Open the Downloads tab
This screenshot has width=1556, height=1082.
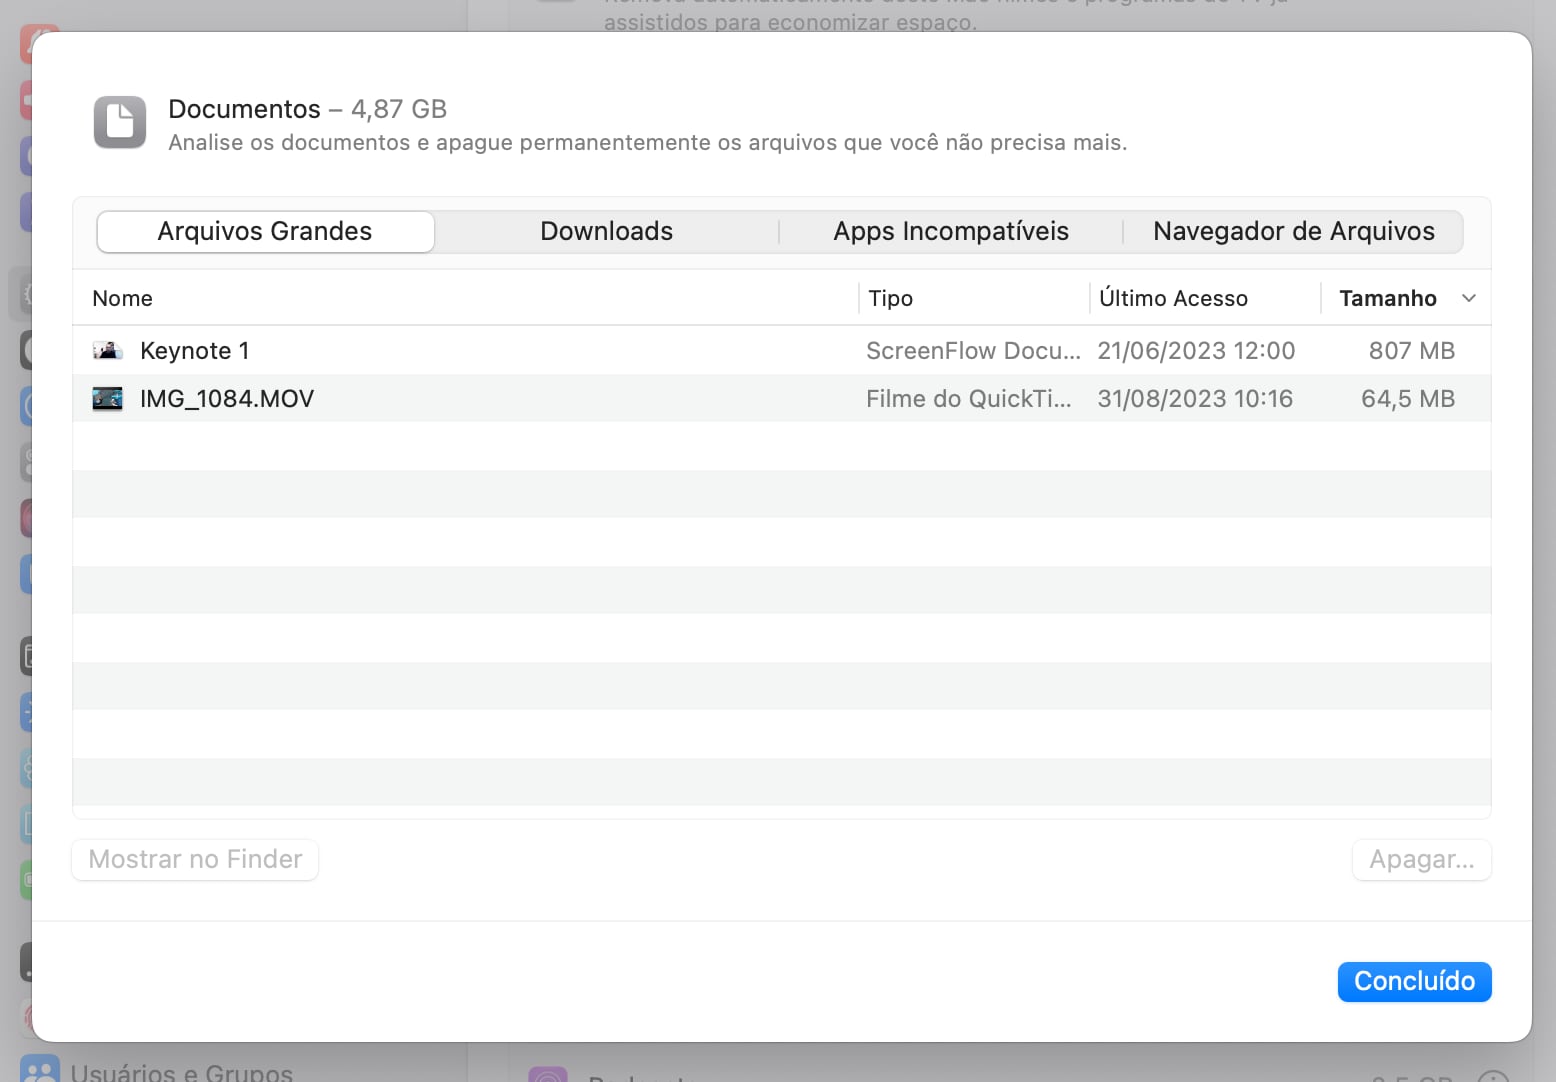[x=606, y=232]
